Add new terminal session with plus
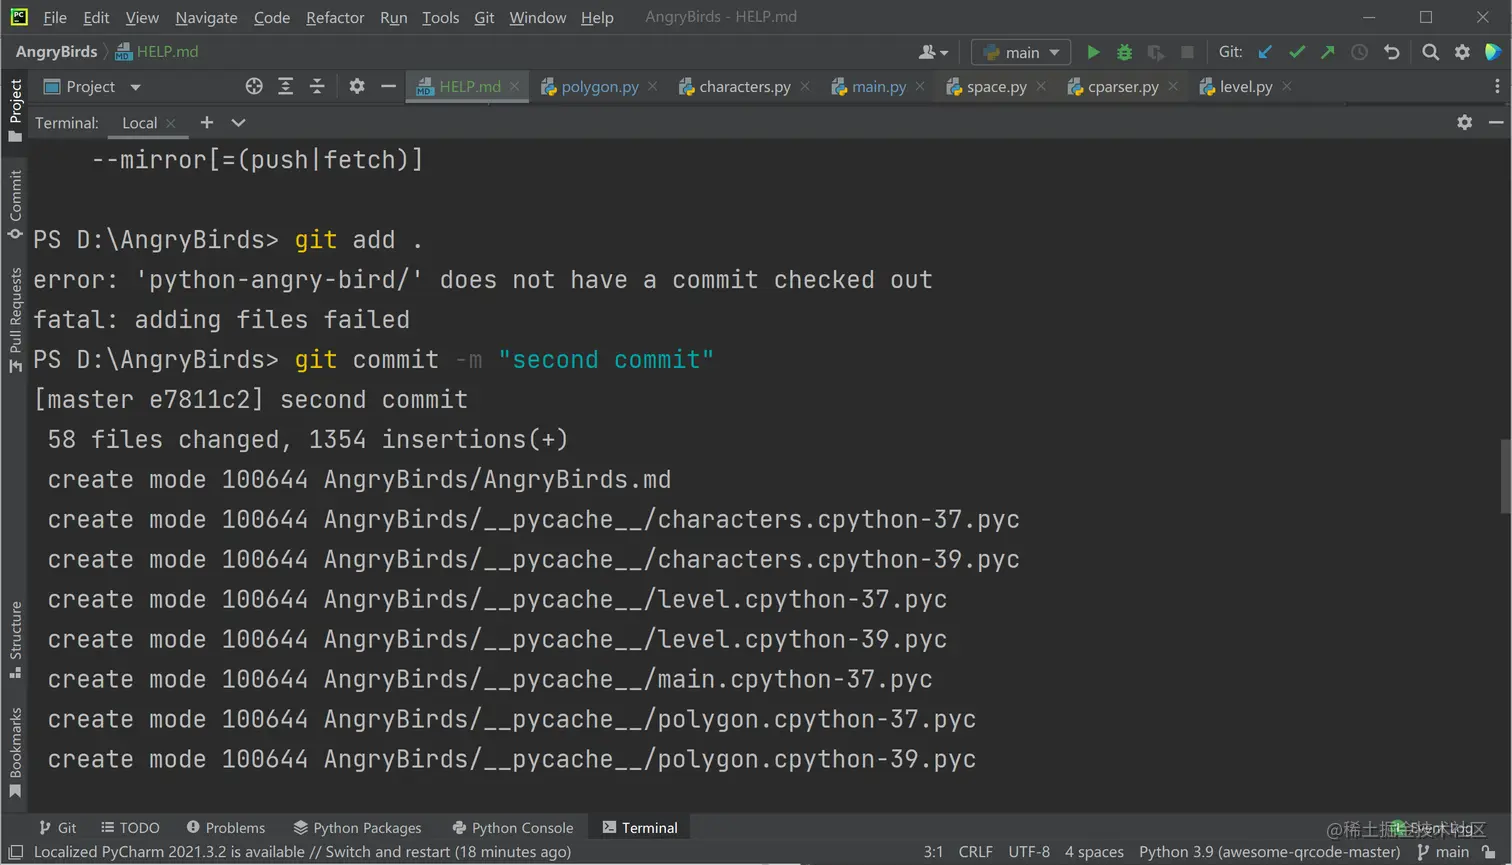The height and width of the screenshot is (865, 1512). pos(207,122)
